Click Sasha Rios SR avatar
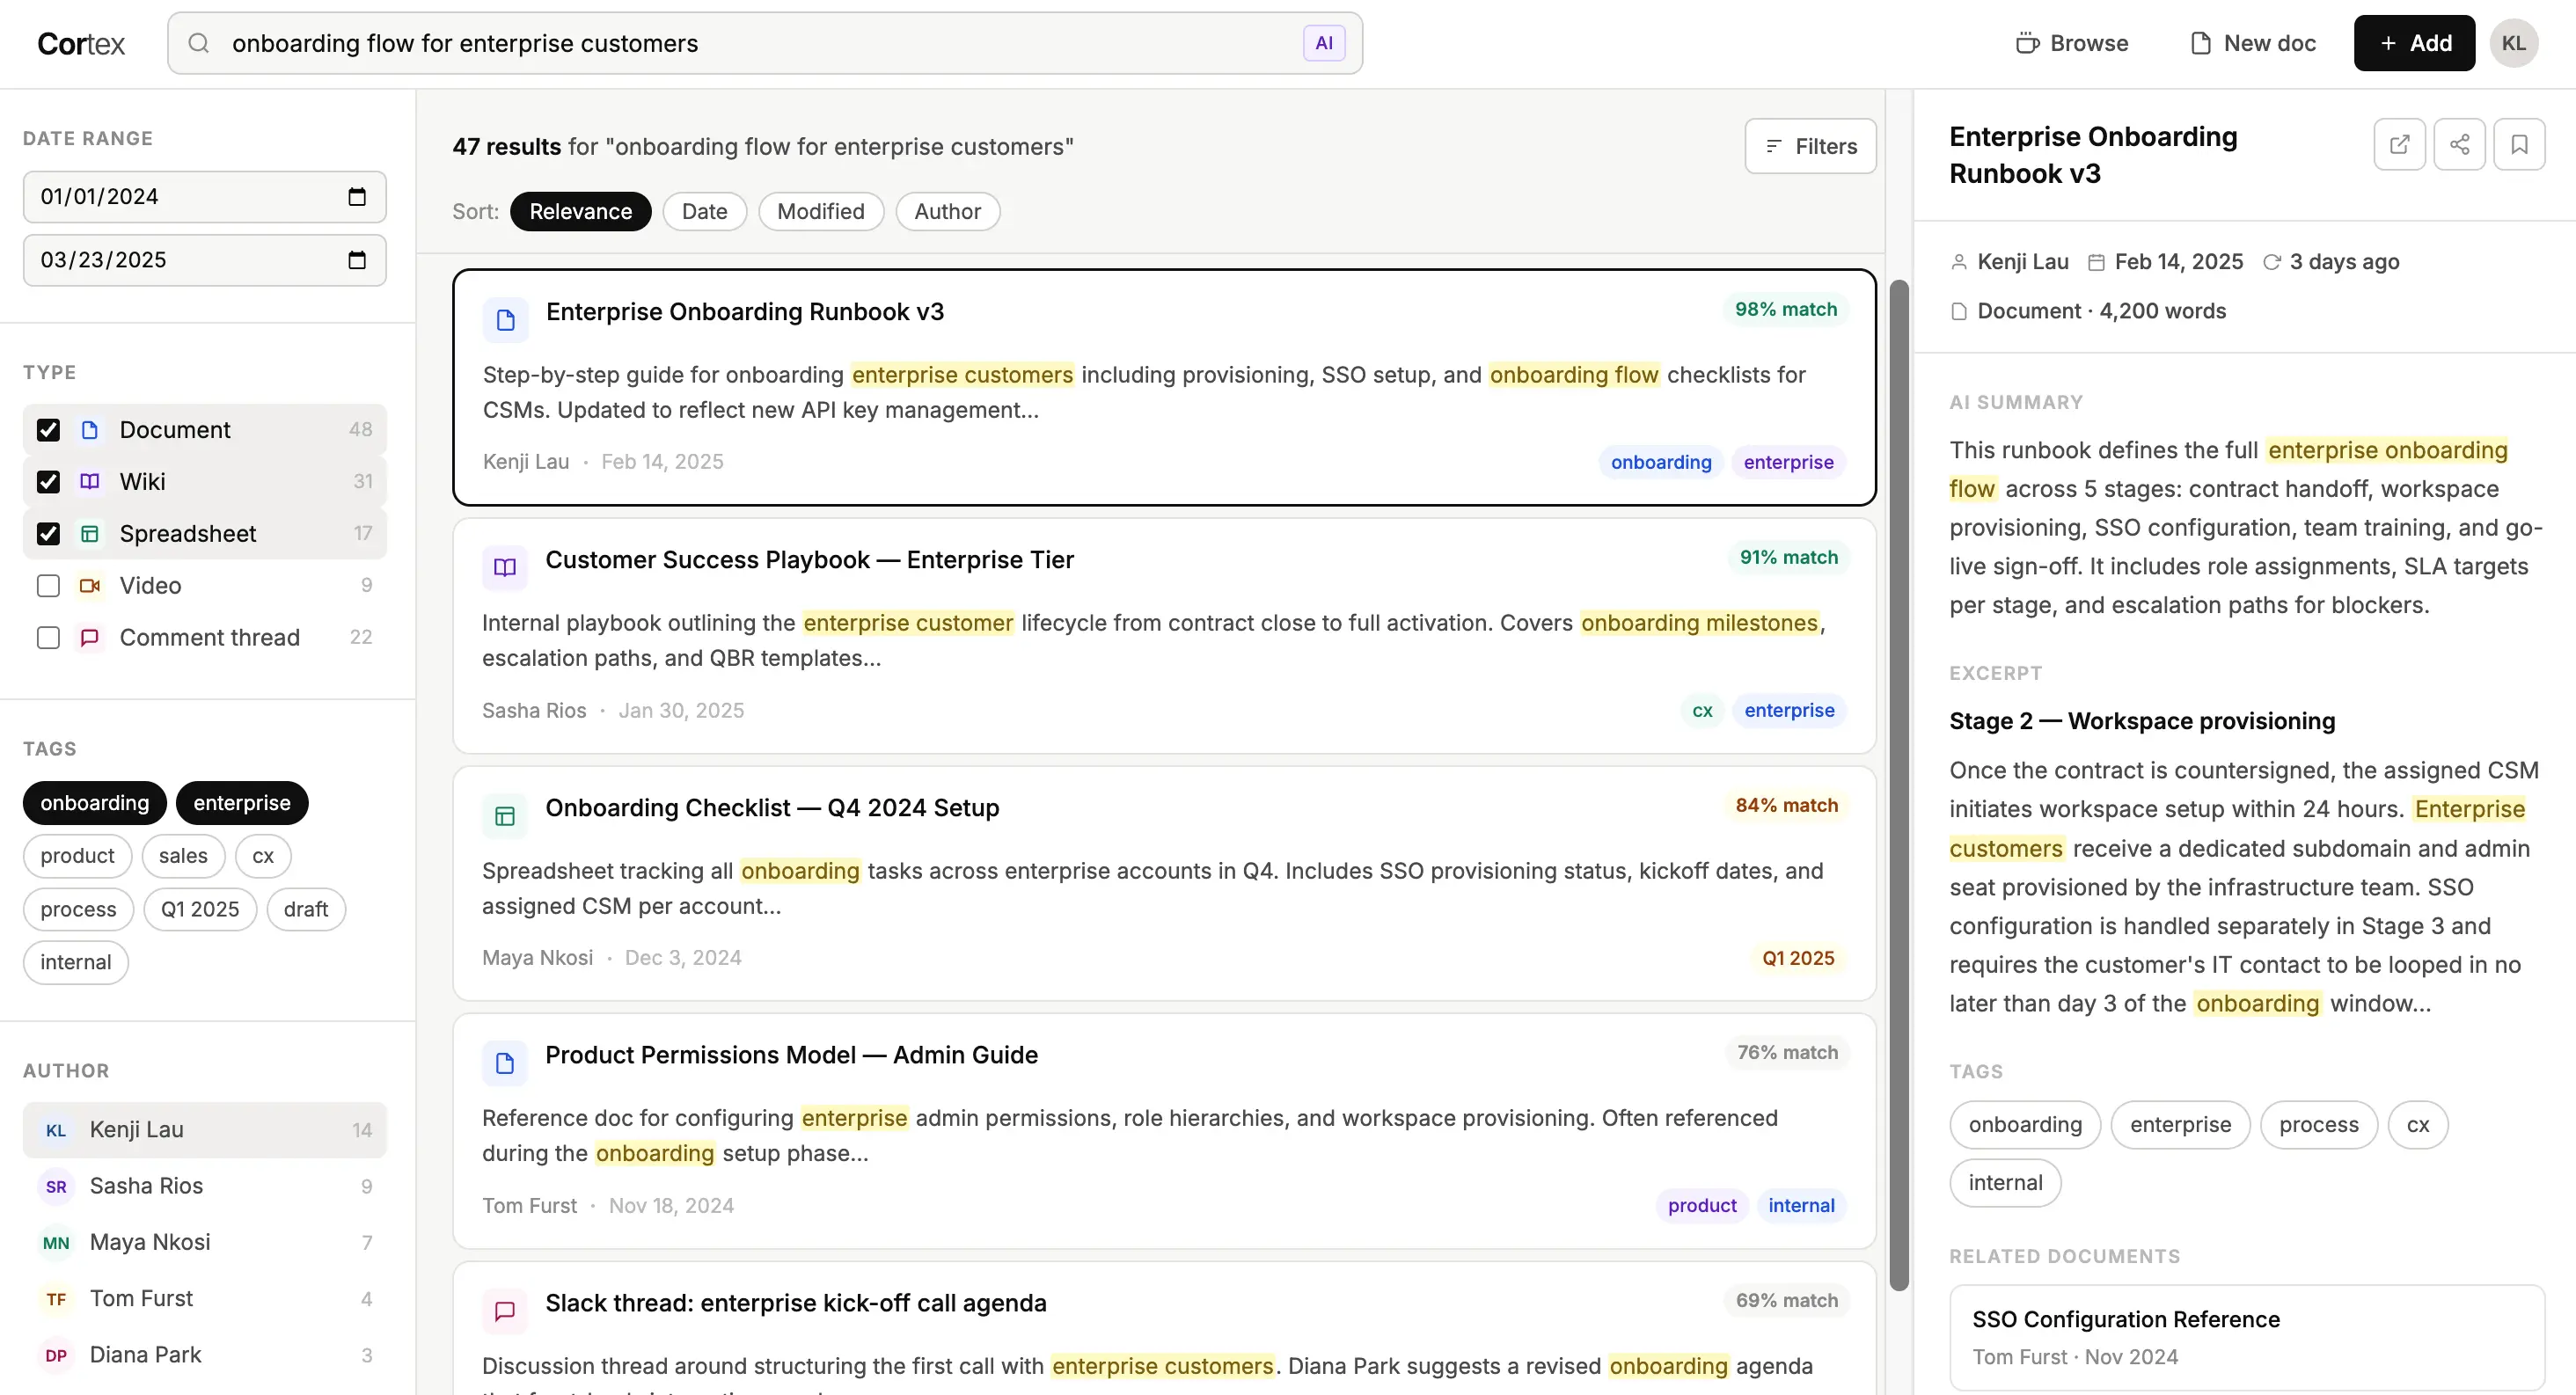This screenshot has width=2576, height=1395. point(56,1186)
